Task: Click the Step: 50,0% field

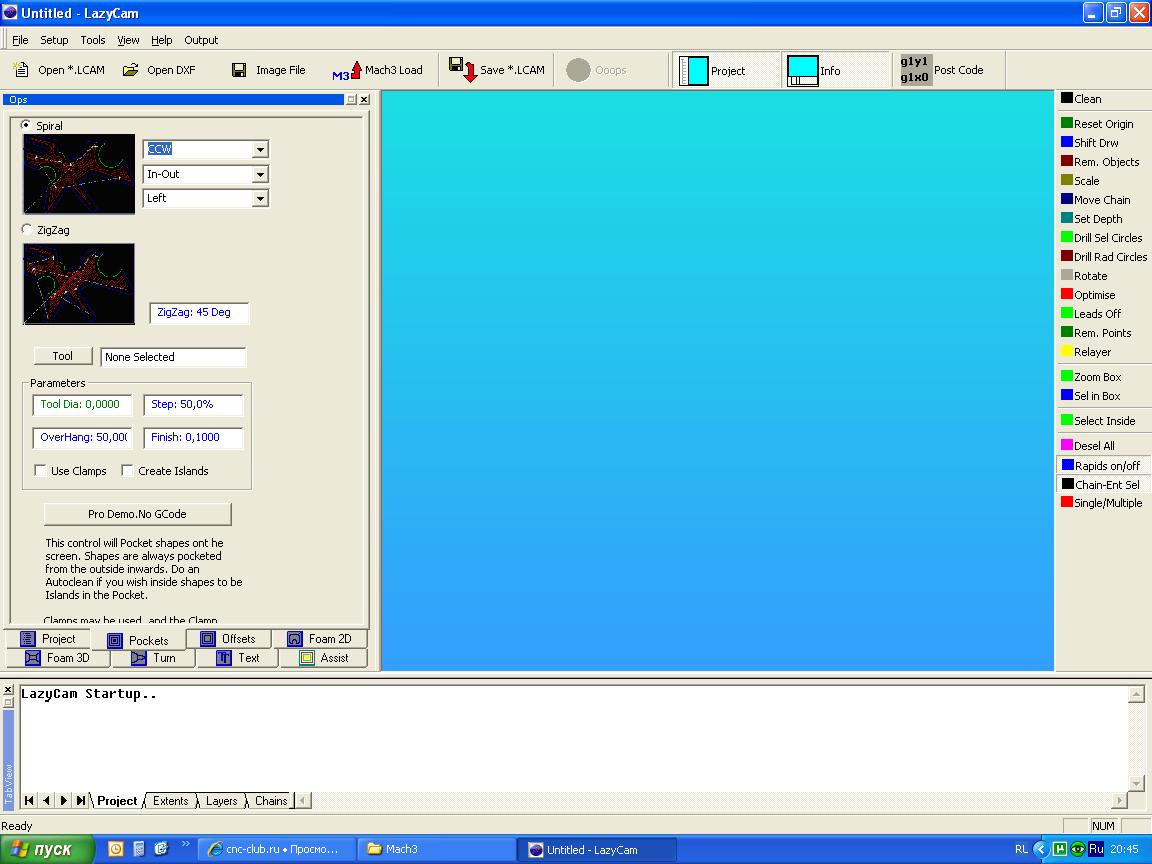Action: 193,404
